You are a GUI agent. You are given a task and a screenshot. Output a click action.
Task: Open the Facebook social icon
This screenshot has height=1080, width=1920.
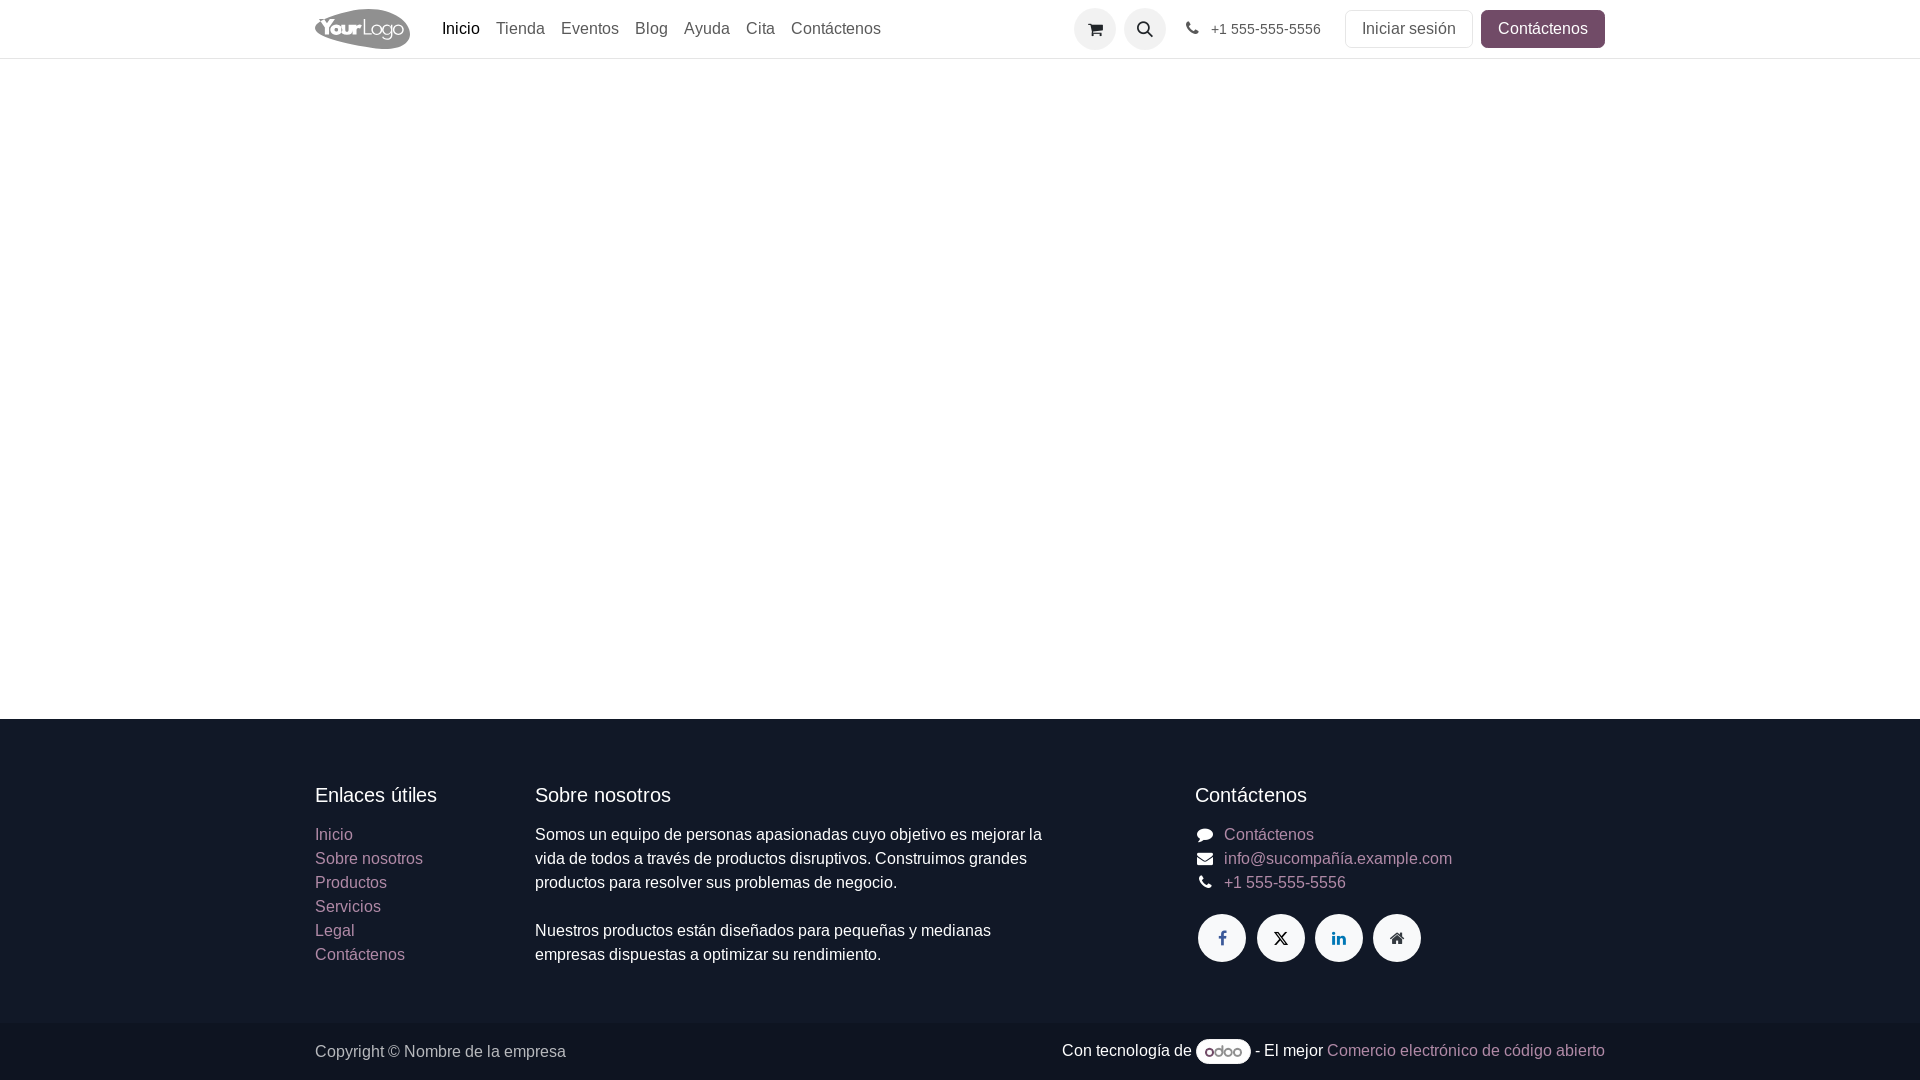(1222, 938)
